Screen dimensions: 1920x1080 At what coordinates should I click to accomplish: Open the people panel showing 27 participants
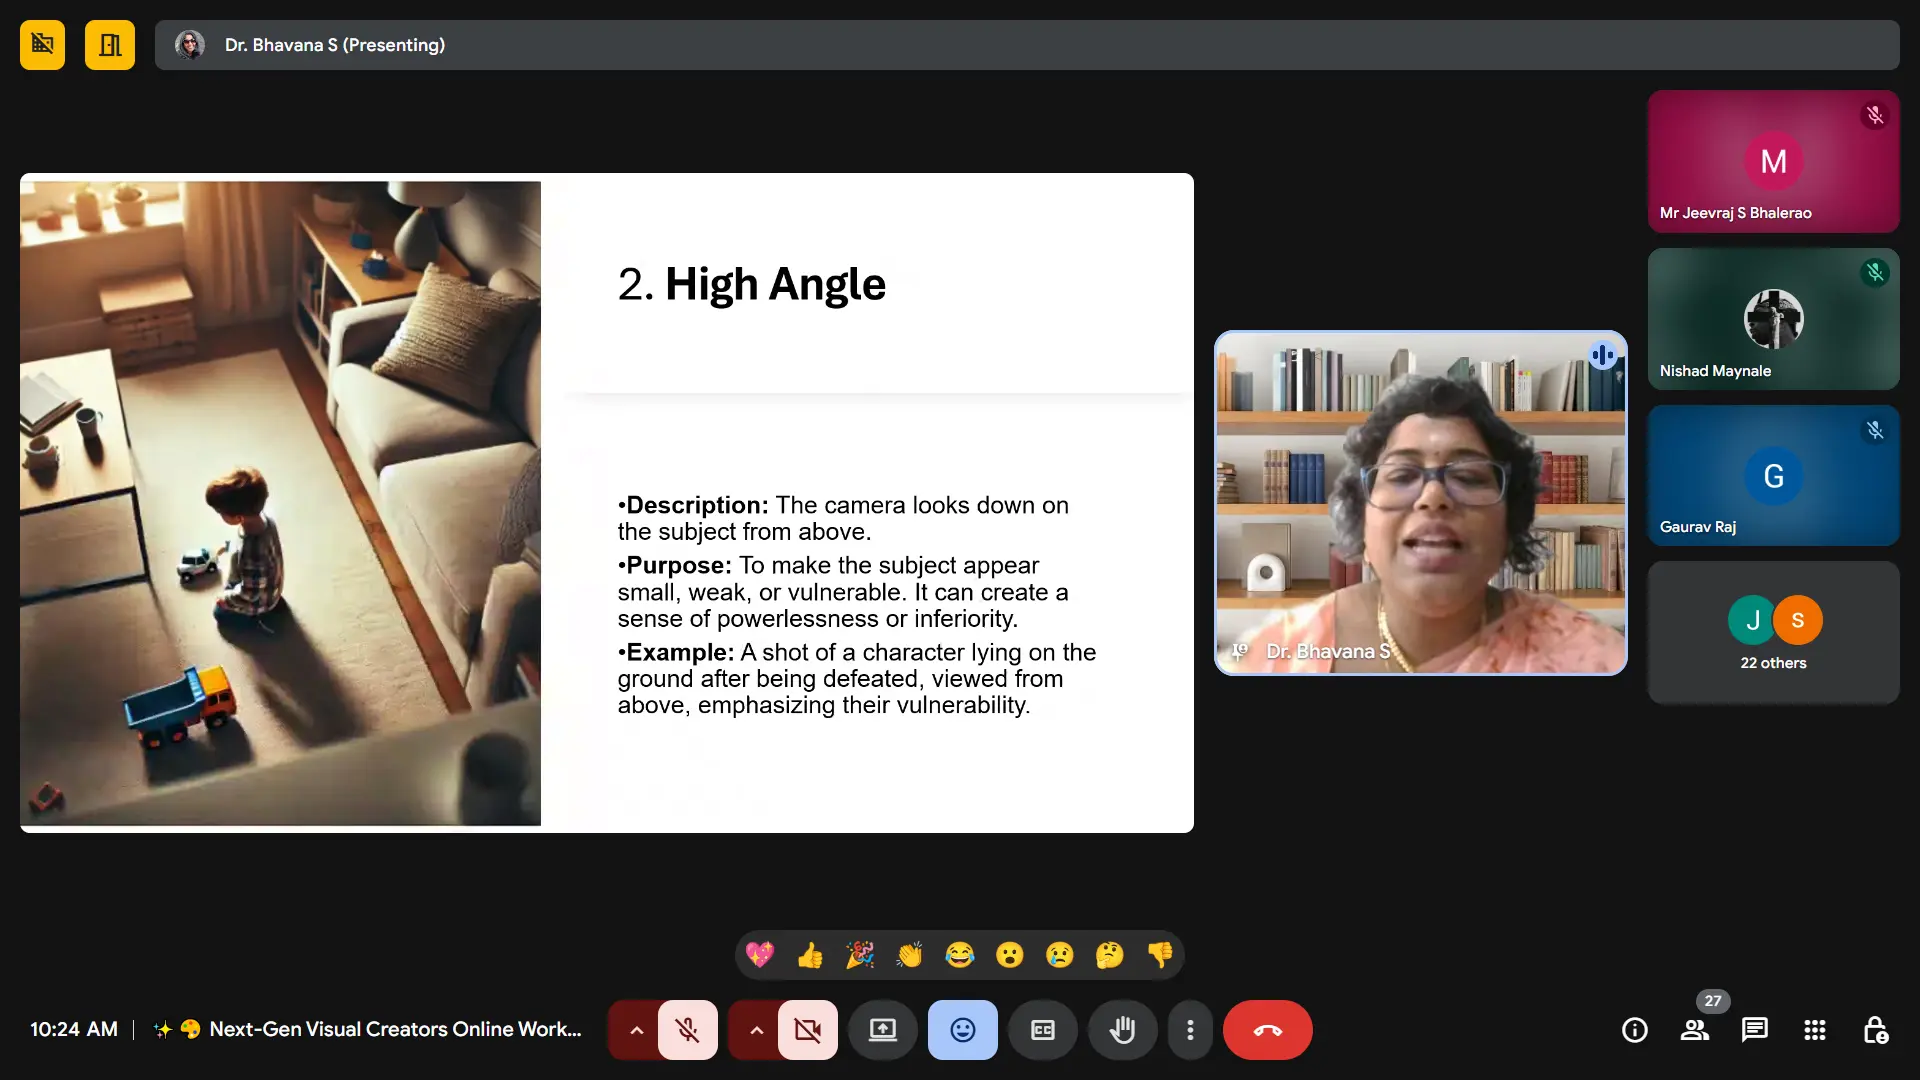1694,1030
